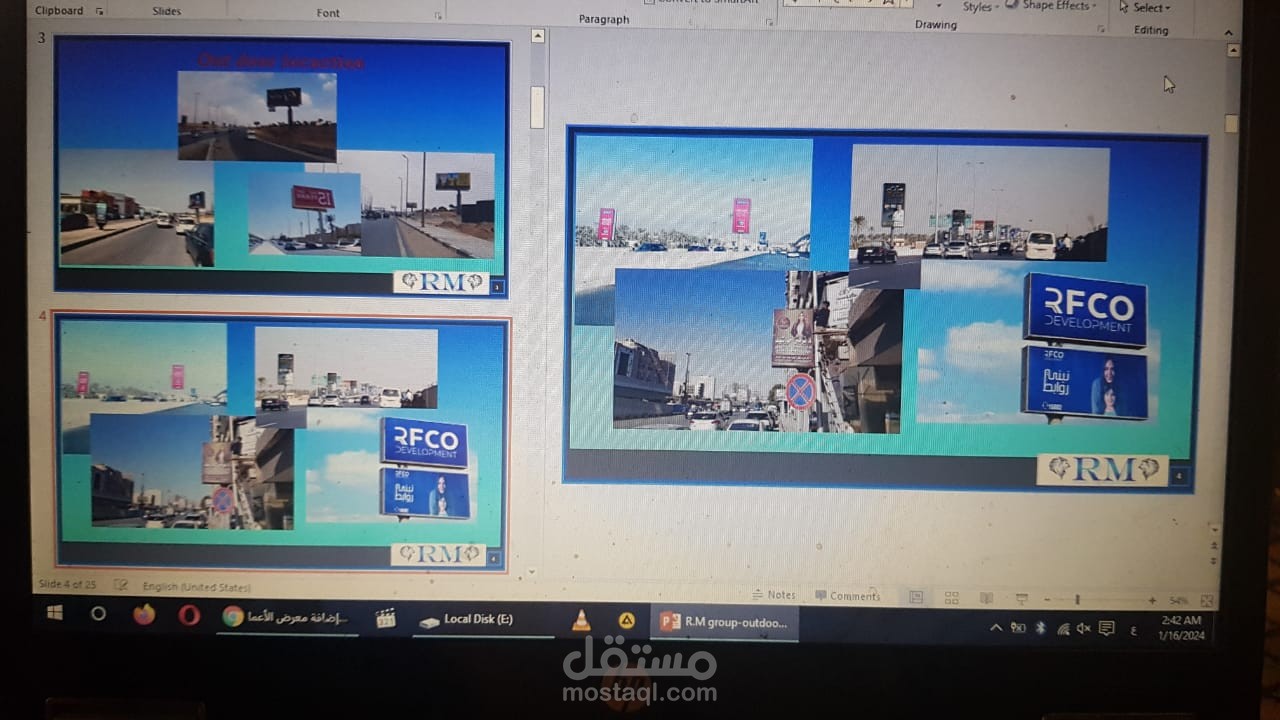1280x720 pixels.
Task: Go to previous slide double-arrow button
Action: tap(1214, 546)
